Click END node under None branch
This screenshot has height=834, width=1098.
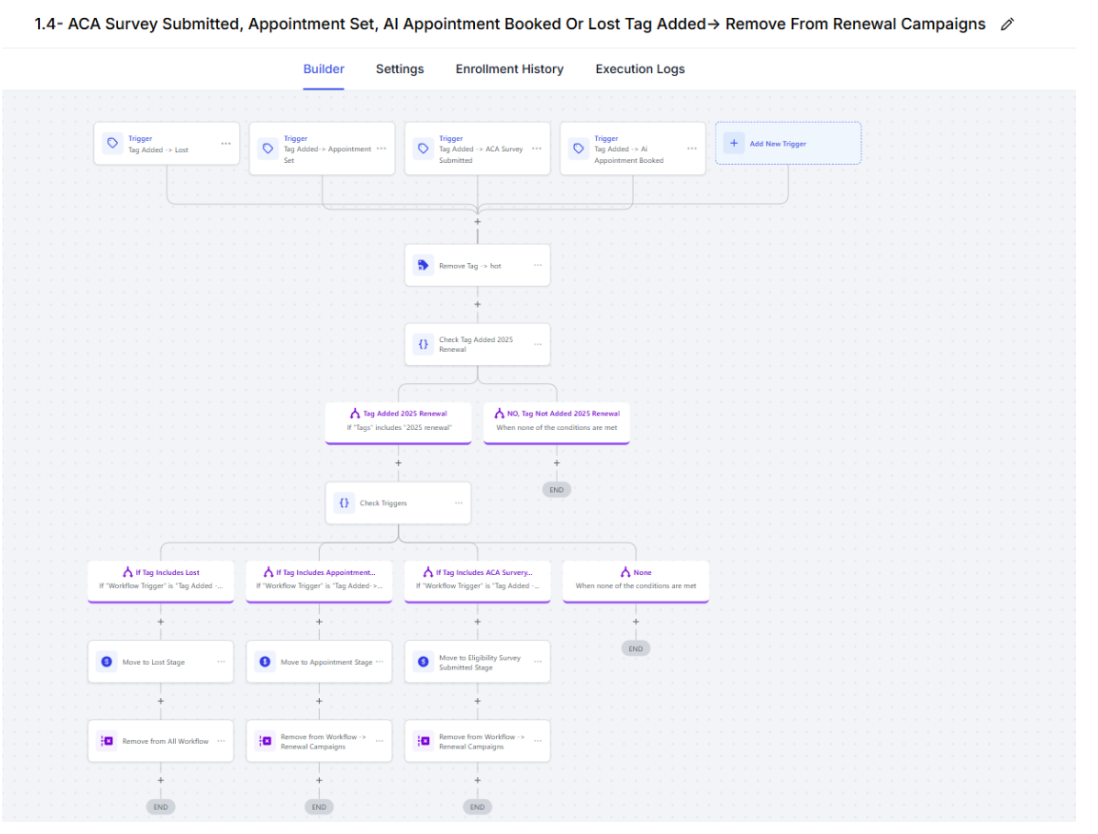tap(636, 648)
